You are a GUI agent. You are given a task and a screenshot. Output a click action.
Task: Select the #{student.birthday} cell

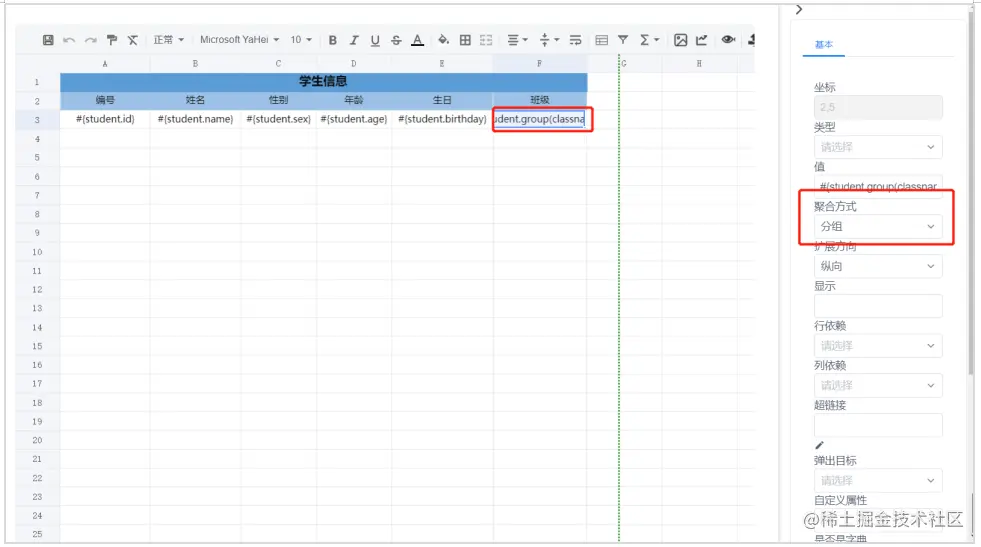click(442, 119)
